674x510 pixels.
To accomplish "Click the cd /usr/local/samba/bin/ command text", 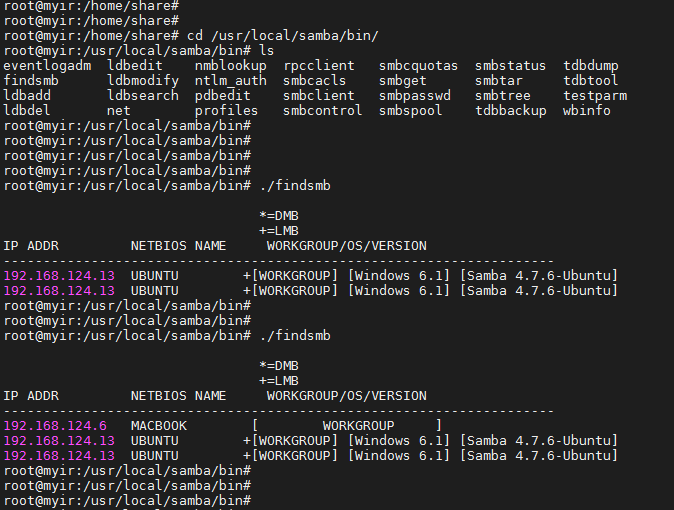I will click(x=283, y=35).
